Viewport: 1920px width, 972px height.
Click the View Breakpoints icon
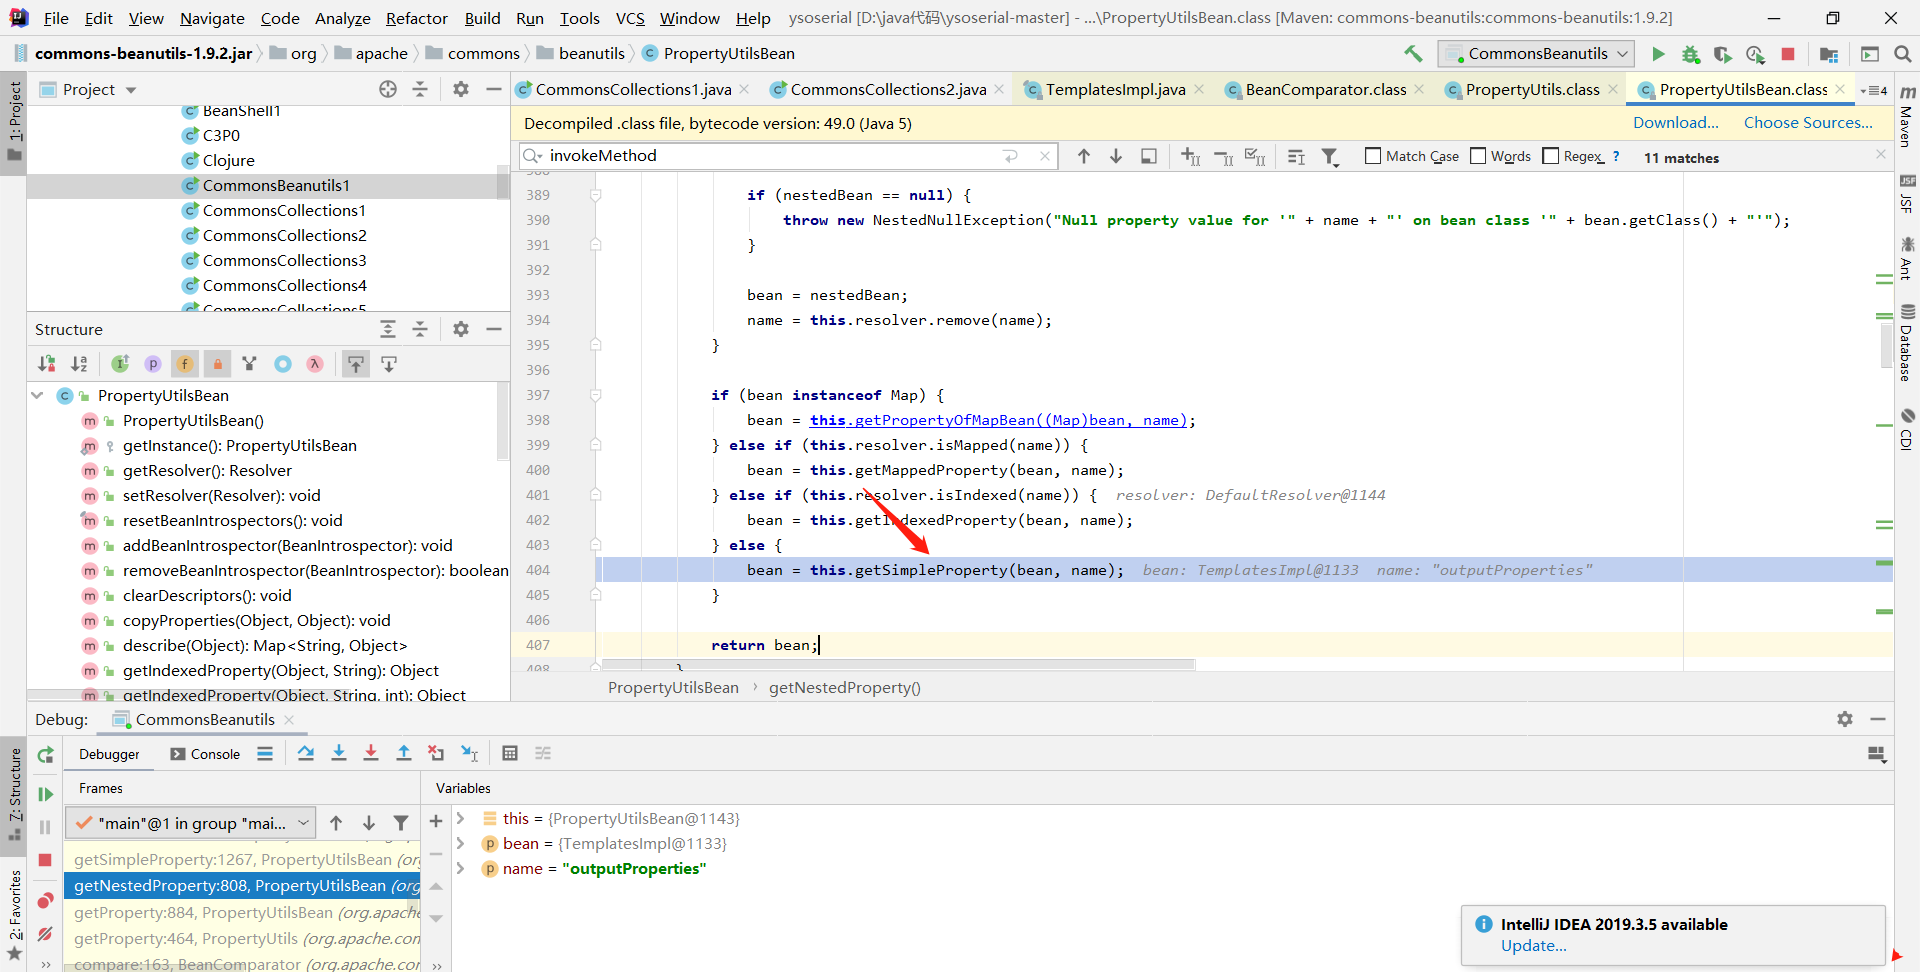click(x=45, y=901)
